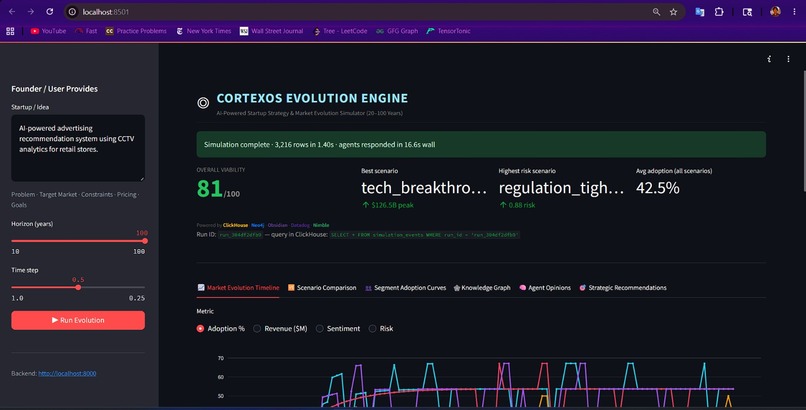Viewport: 806px width, 410px height.
Task: Go forward in browser history
Action: point(30,11)
